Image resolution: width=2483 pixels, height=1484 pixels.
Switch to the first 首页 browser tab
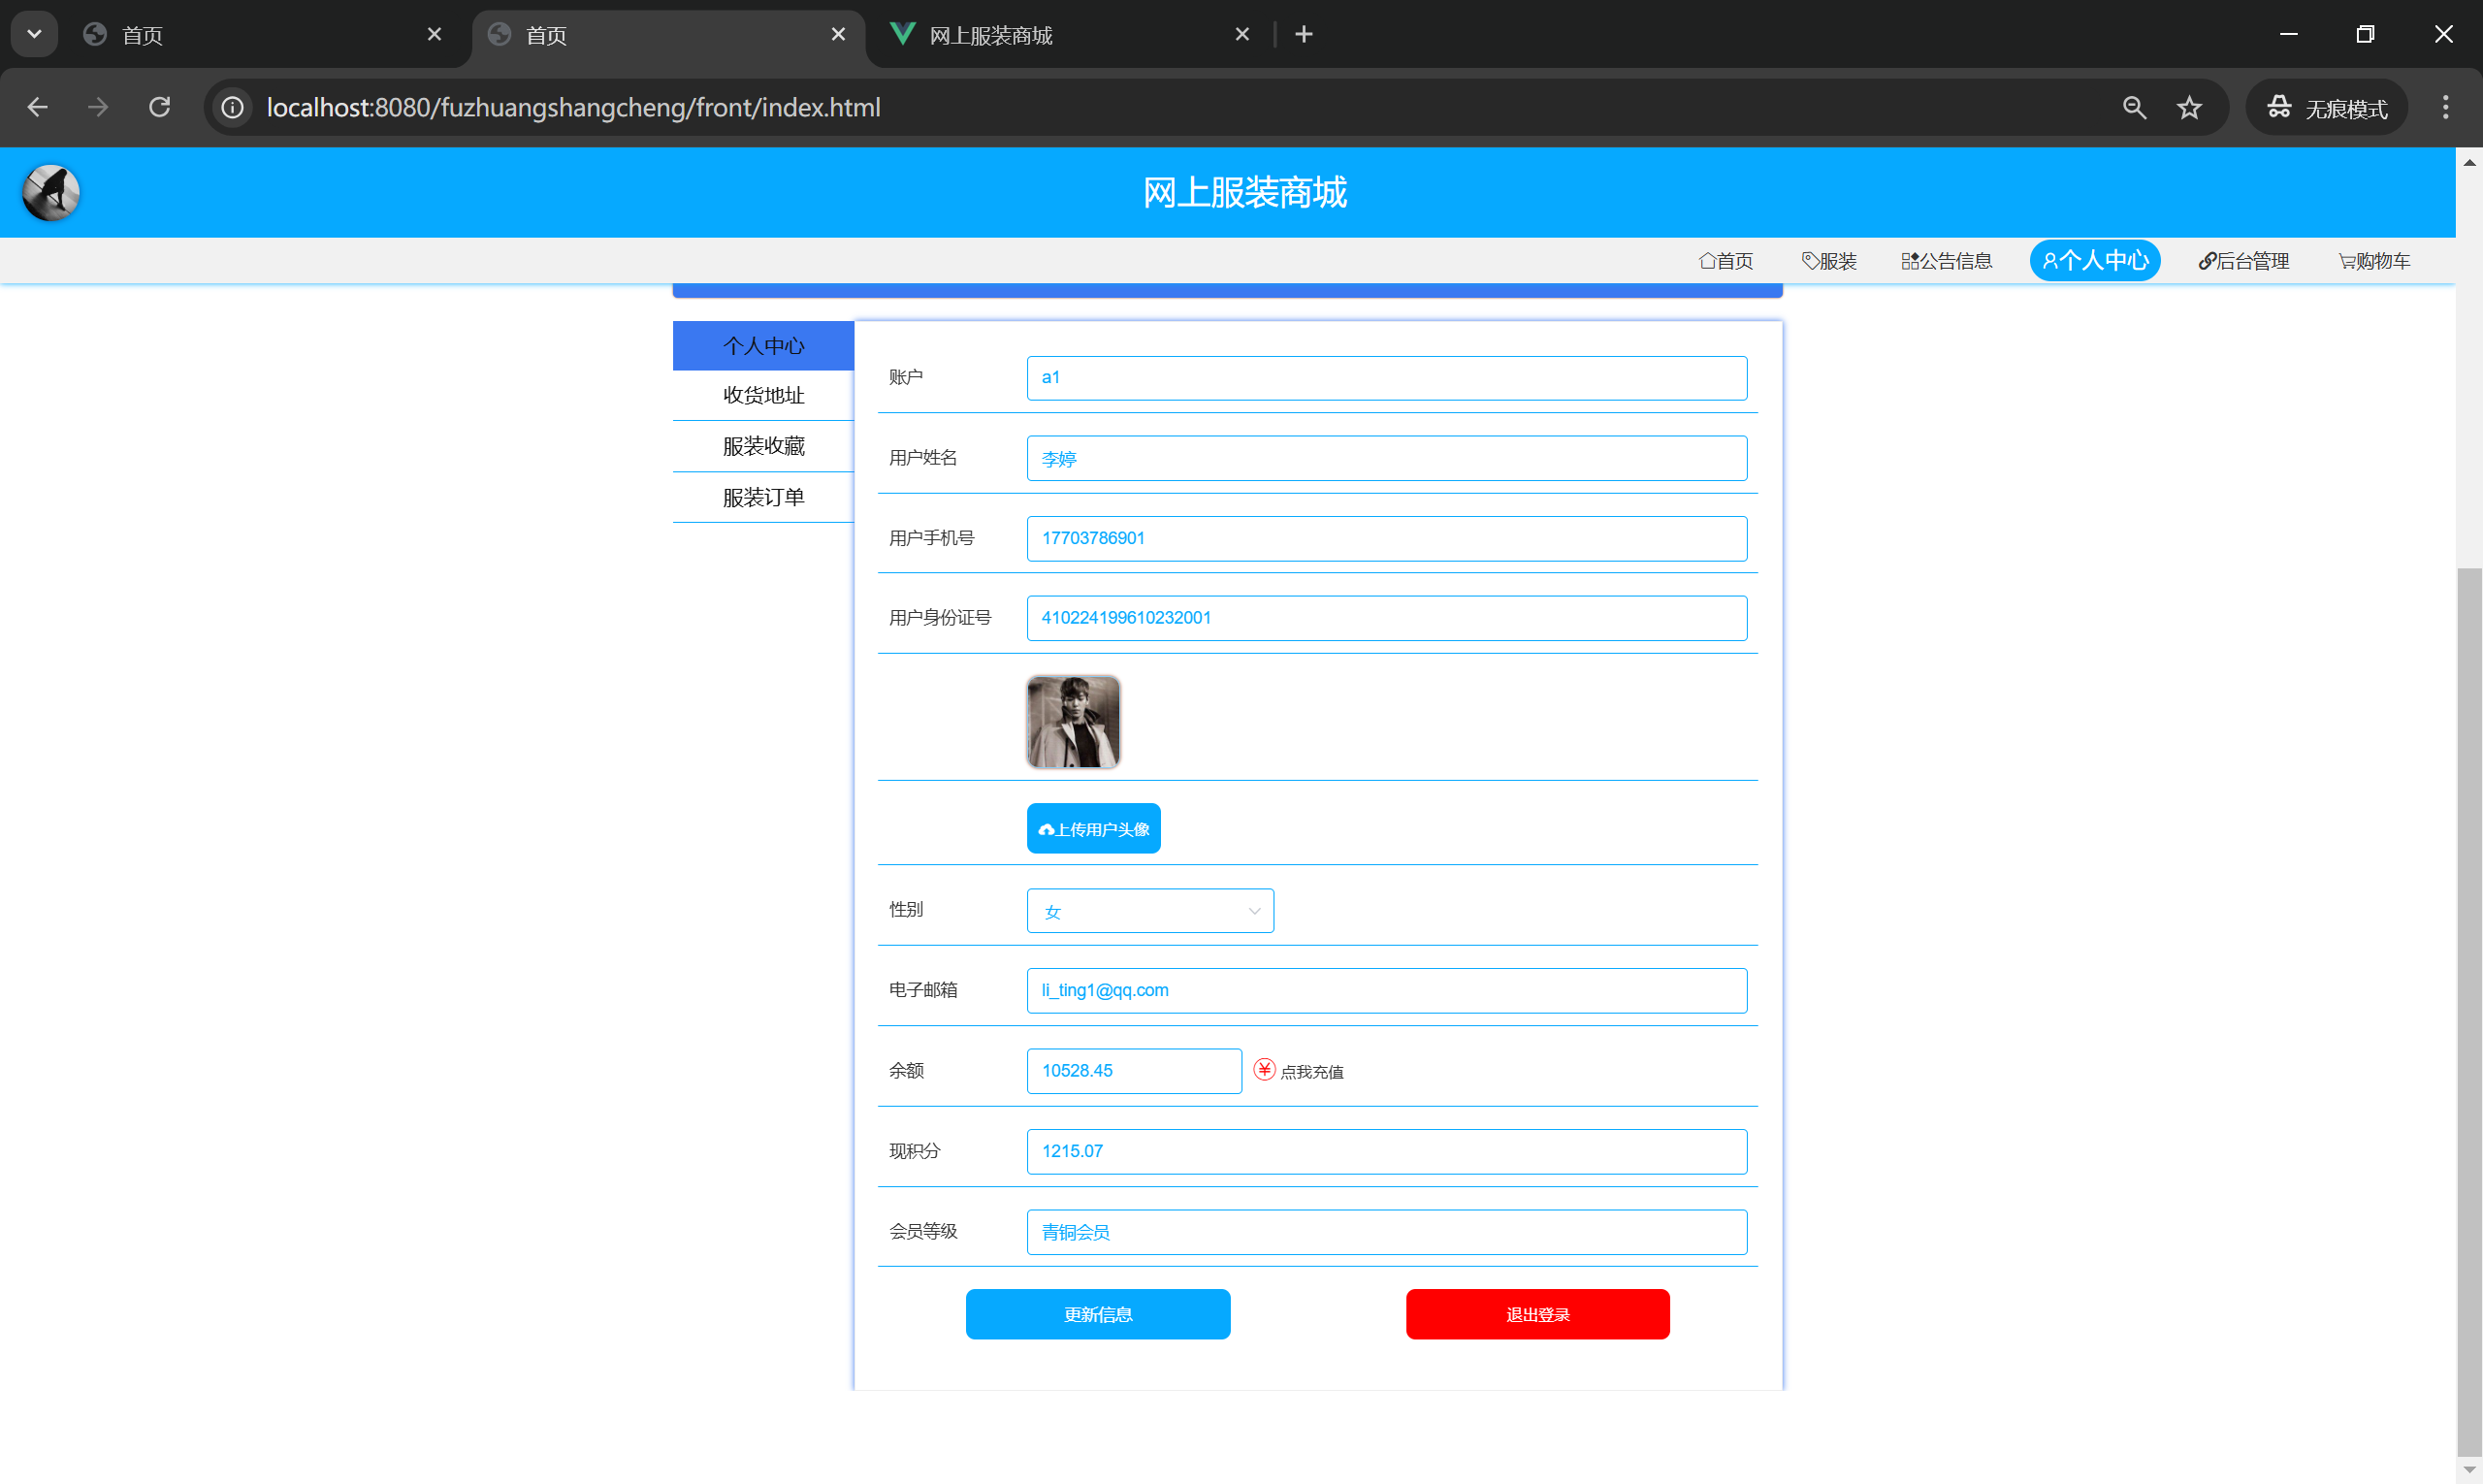pyautogui.click(x=262, y=35)
